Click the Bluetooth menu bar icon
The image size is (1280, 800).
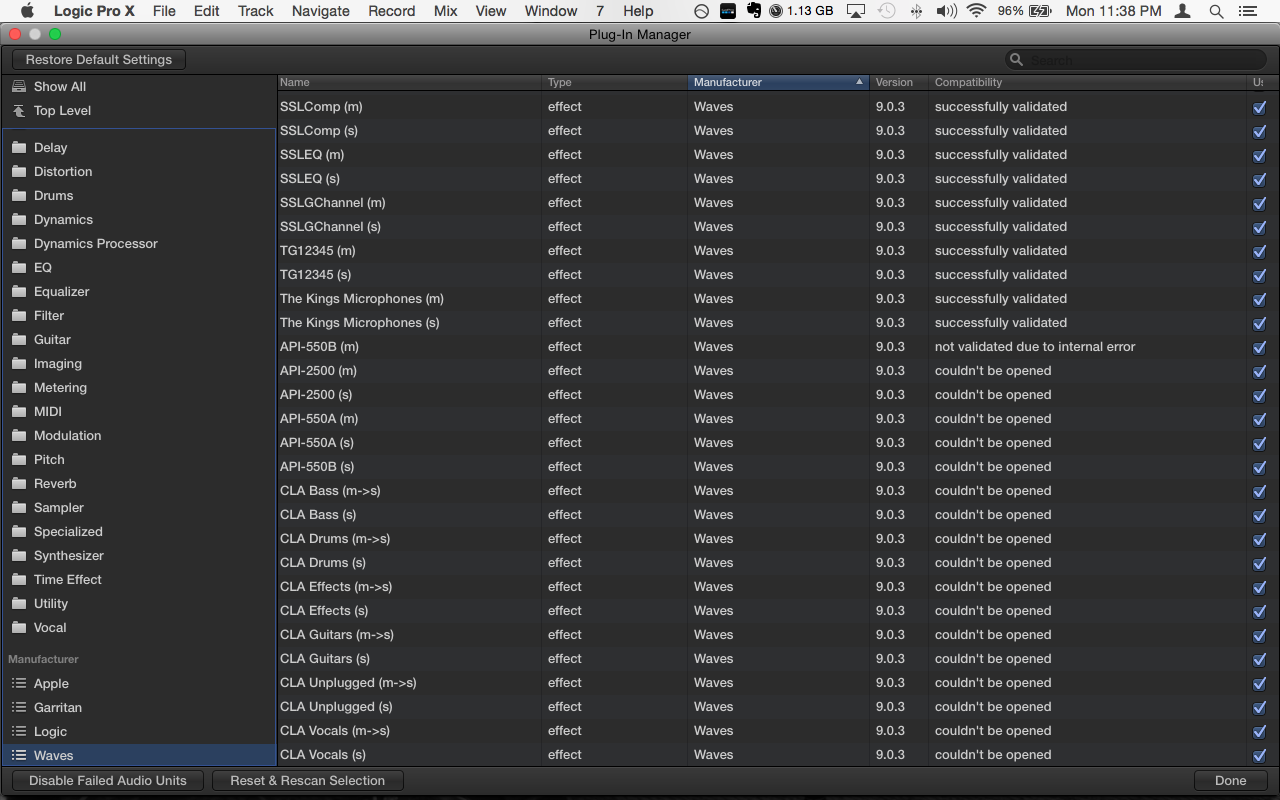tap(917, 11)
